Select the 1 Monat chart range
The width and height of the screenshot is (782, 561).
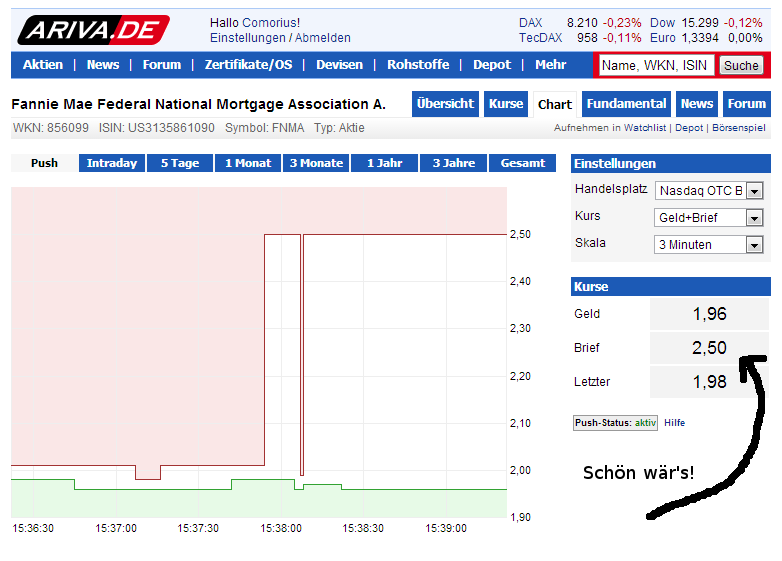click(x=248, y=163)
